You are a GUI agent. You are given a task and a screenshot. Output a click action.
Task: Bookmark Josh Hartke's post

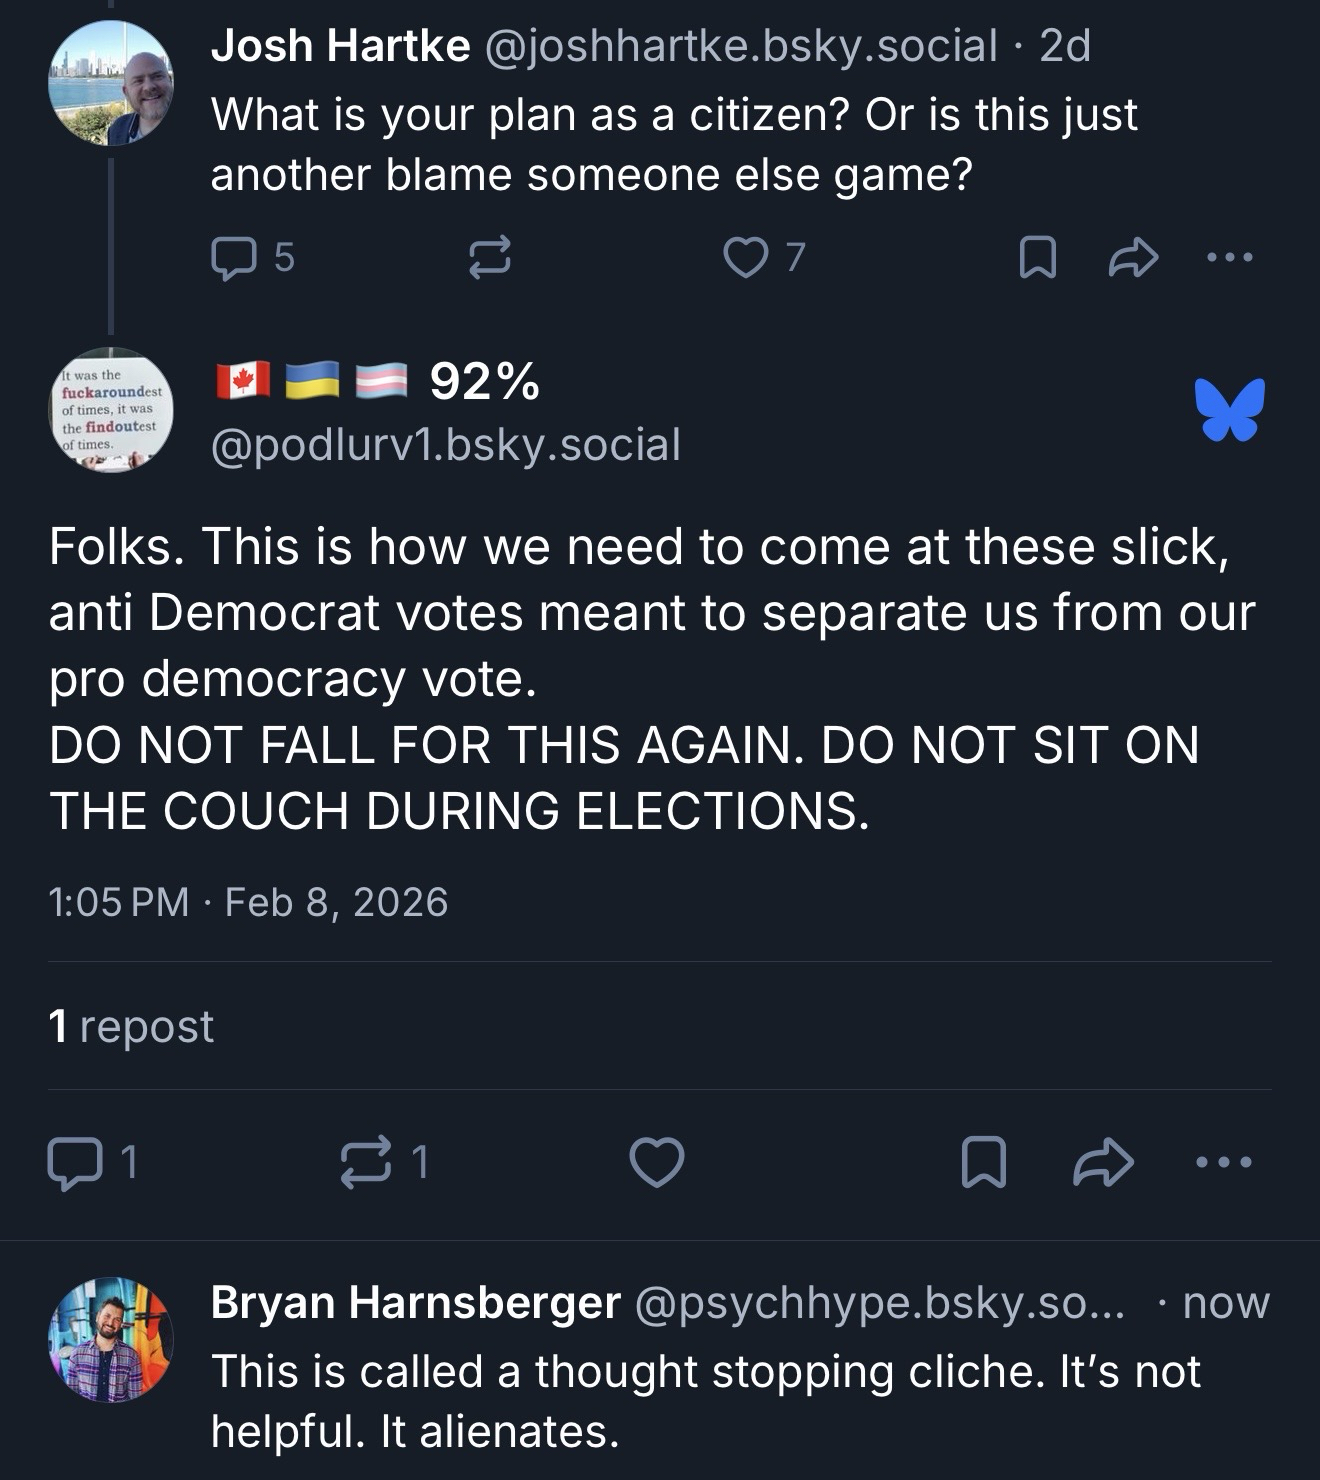(1037, 257)
